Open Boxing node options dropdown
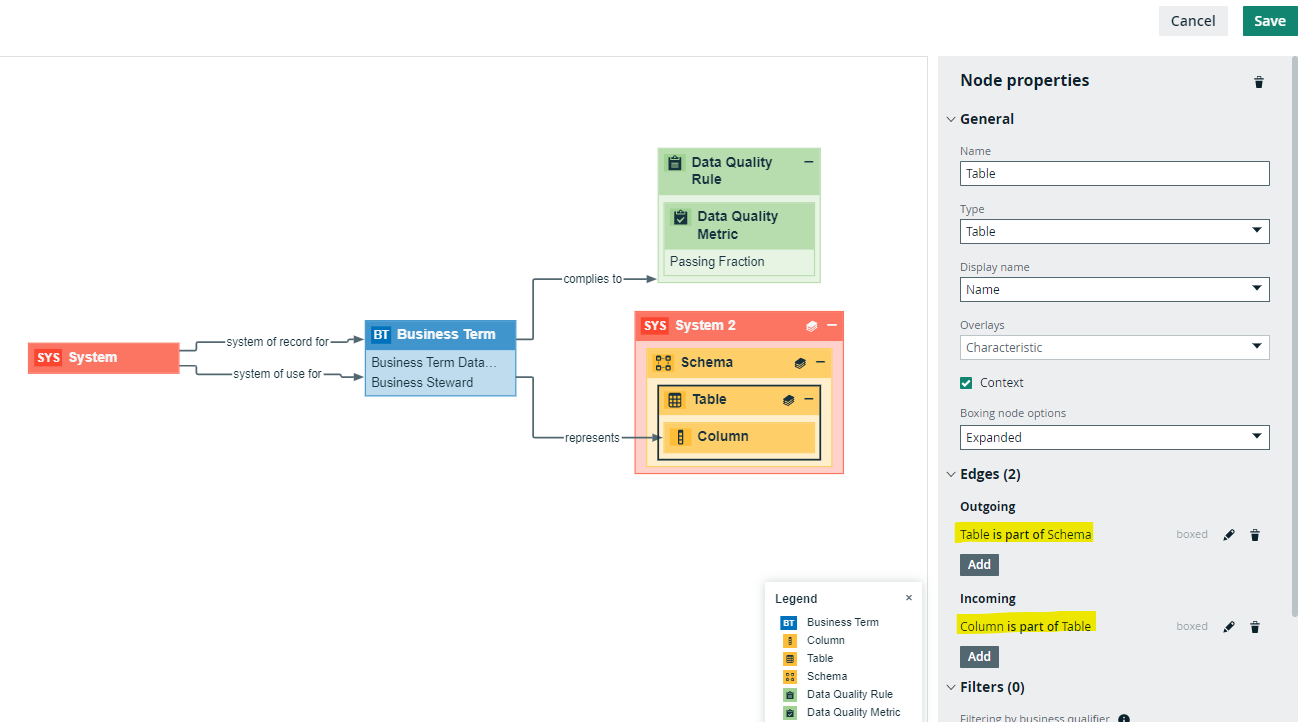 pos(1115,437)
